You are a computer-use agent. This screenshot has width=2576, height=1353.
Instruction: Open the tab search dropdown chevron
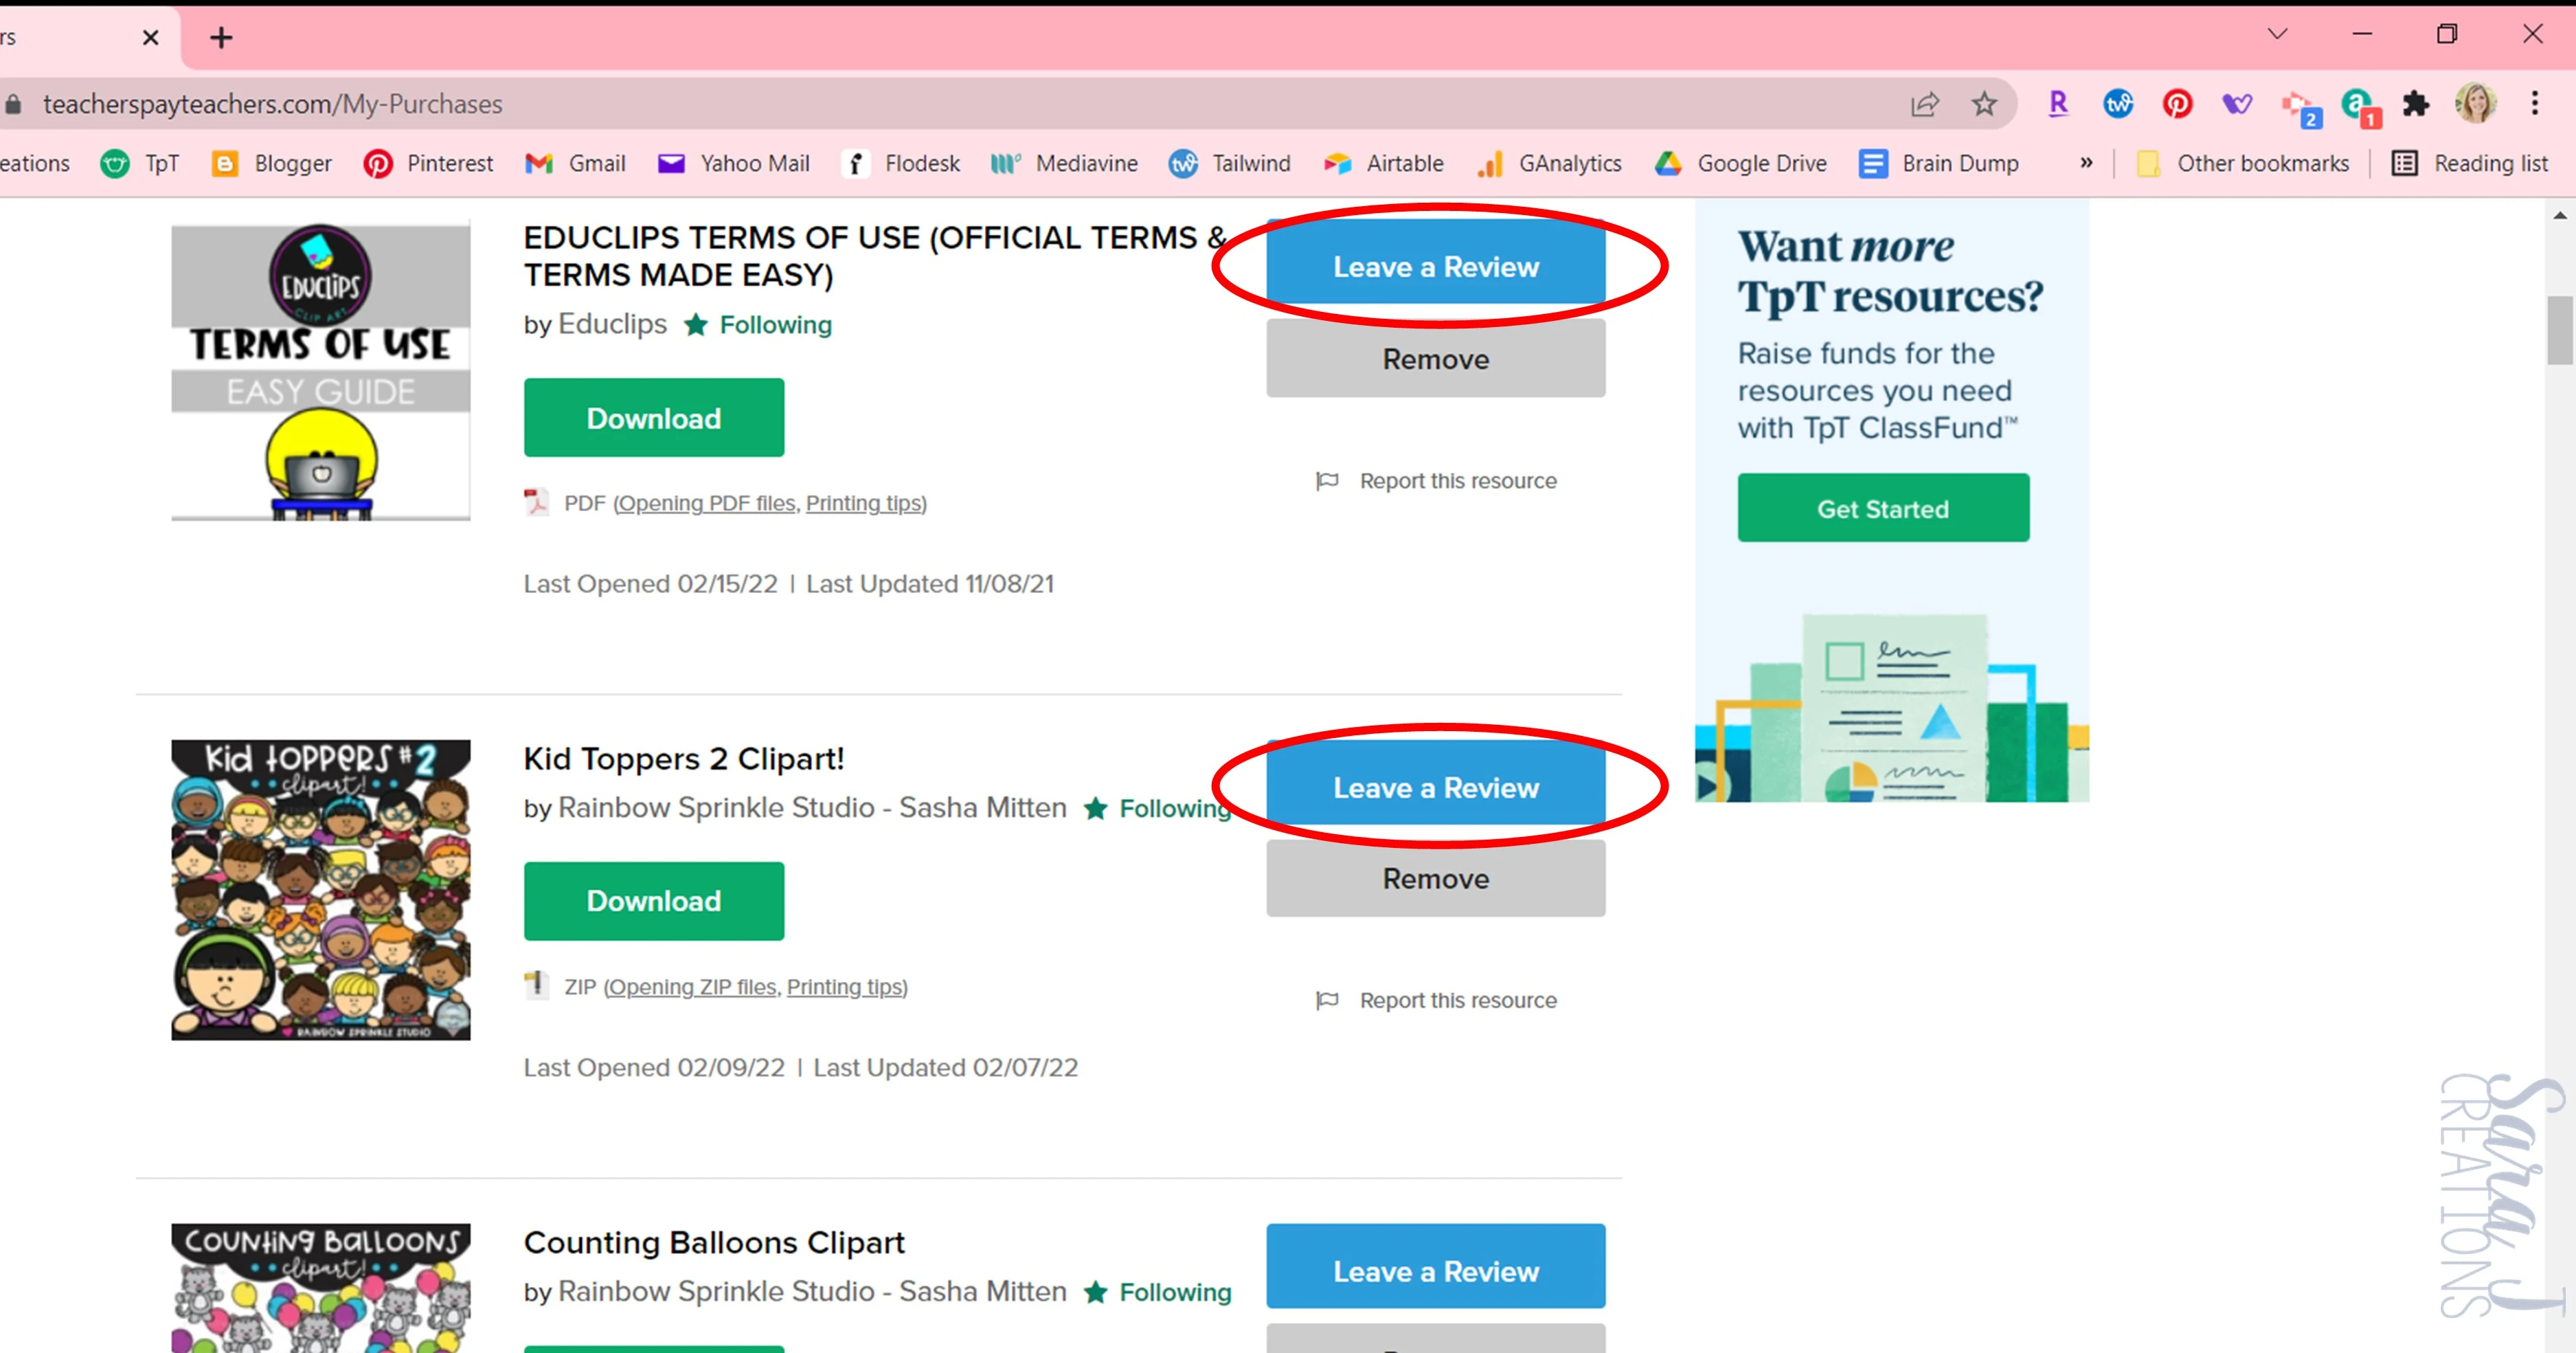click(x=2277, y=35)
